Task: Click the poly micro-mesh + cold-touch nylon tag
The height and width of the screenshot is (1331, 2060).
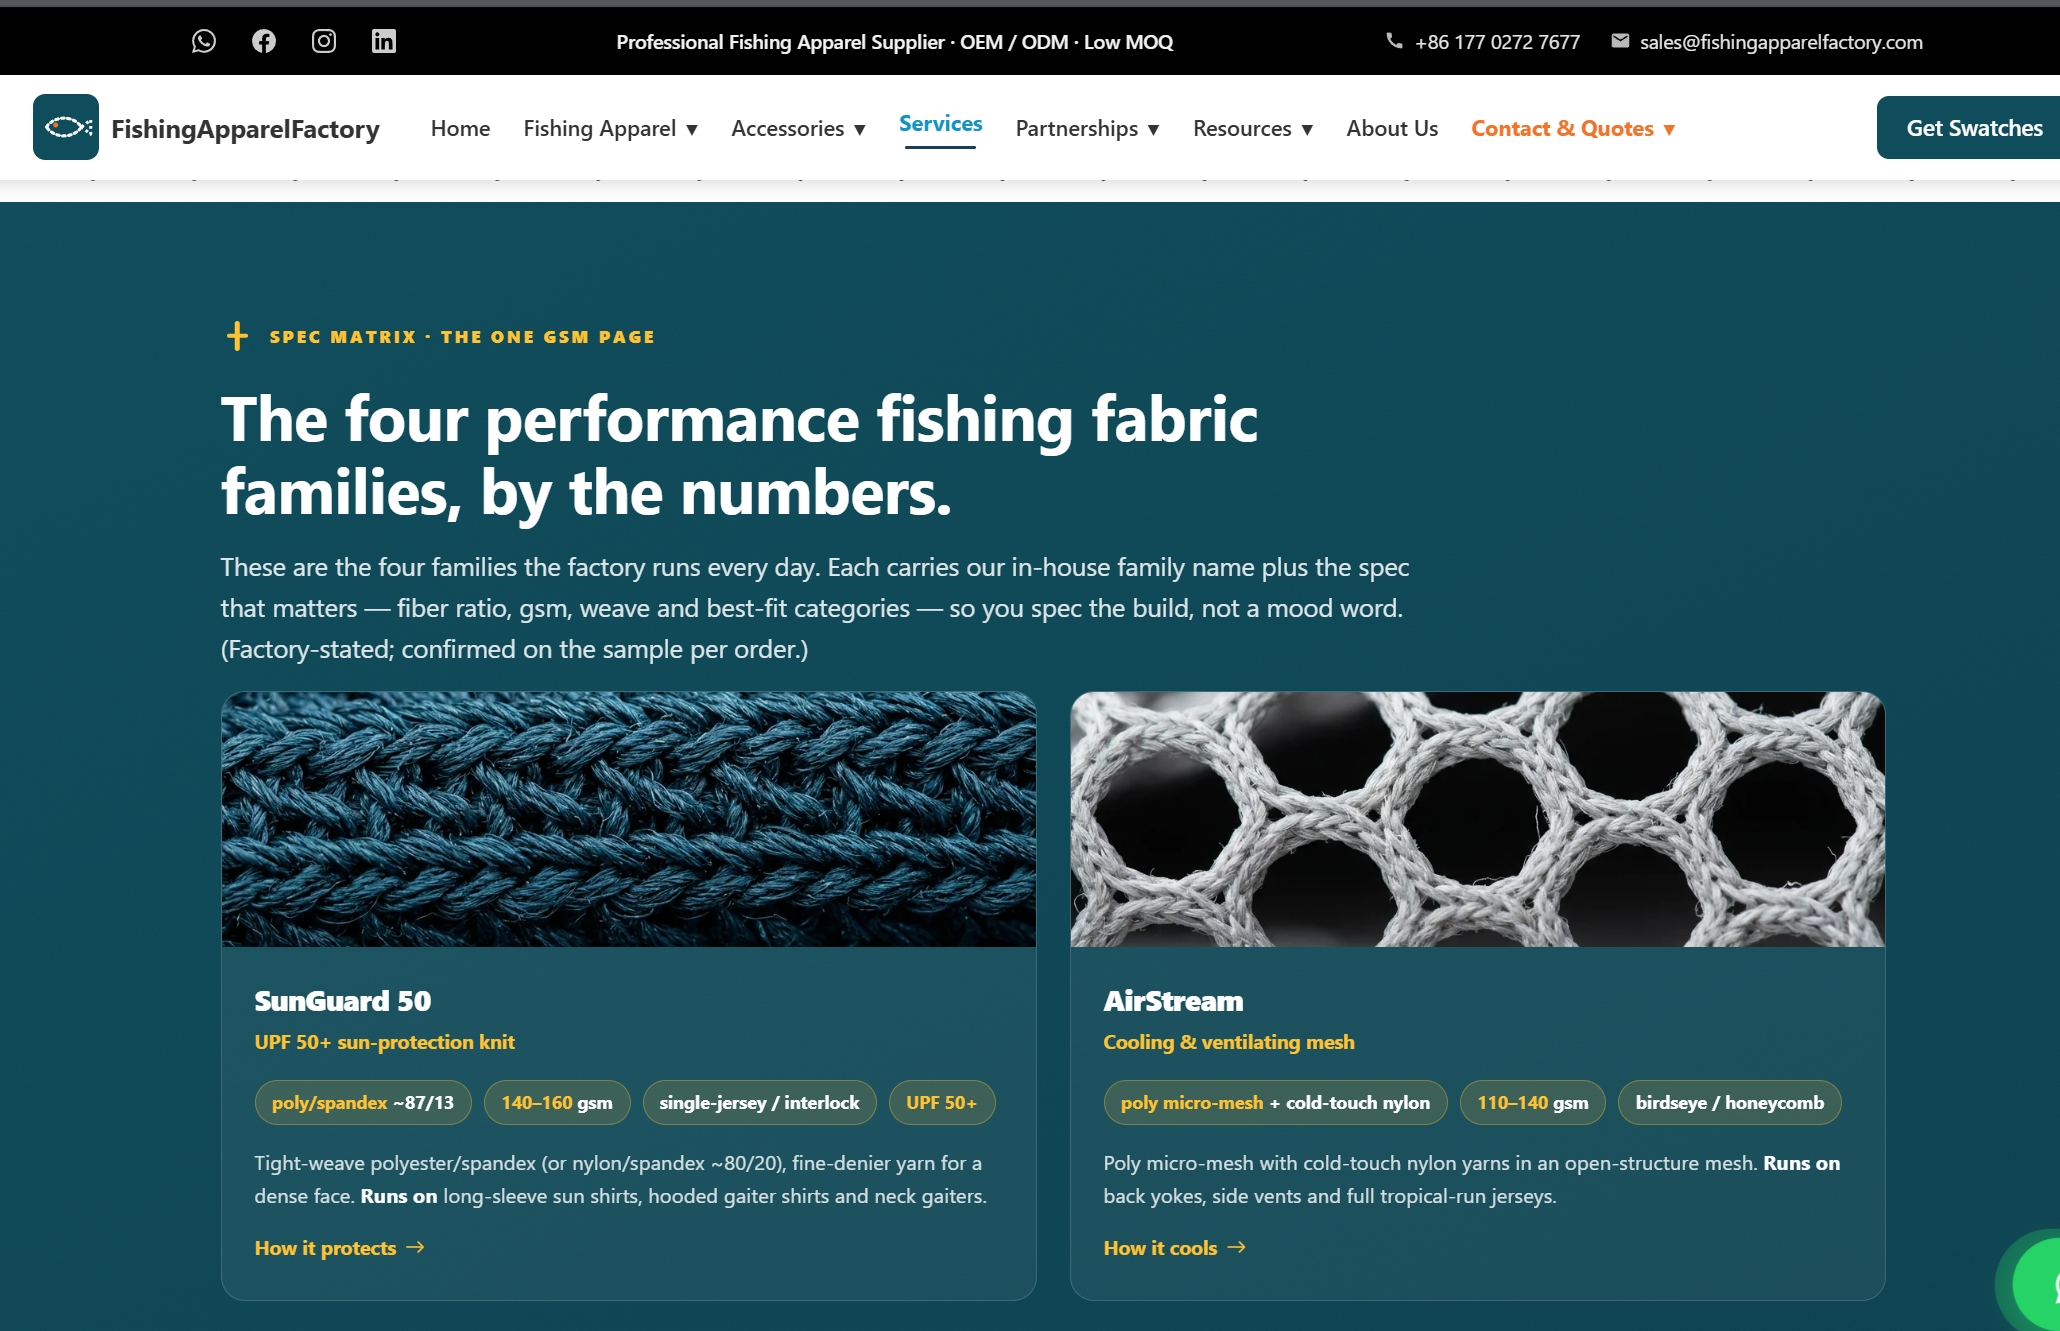Action: click(1275, 1102)
